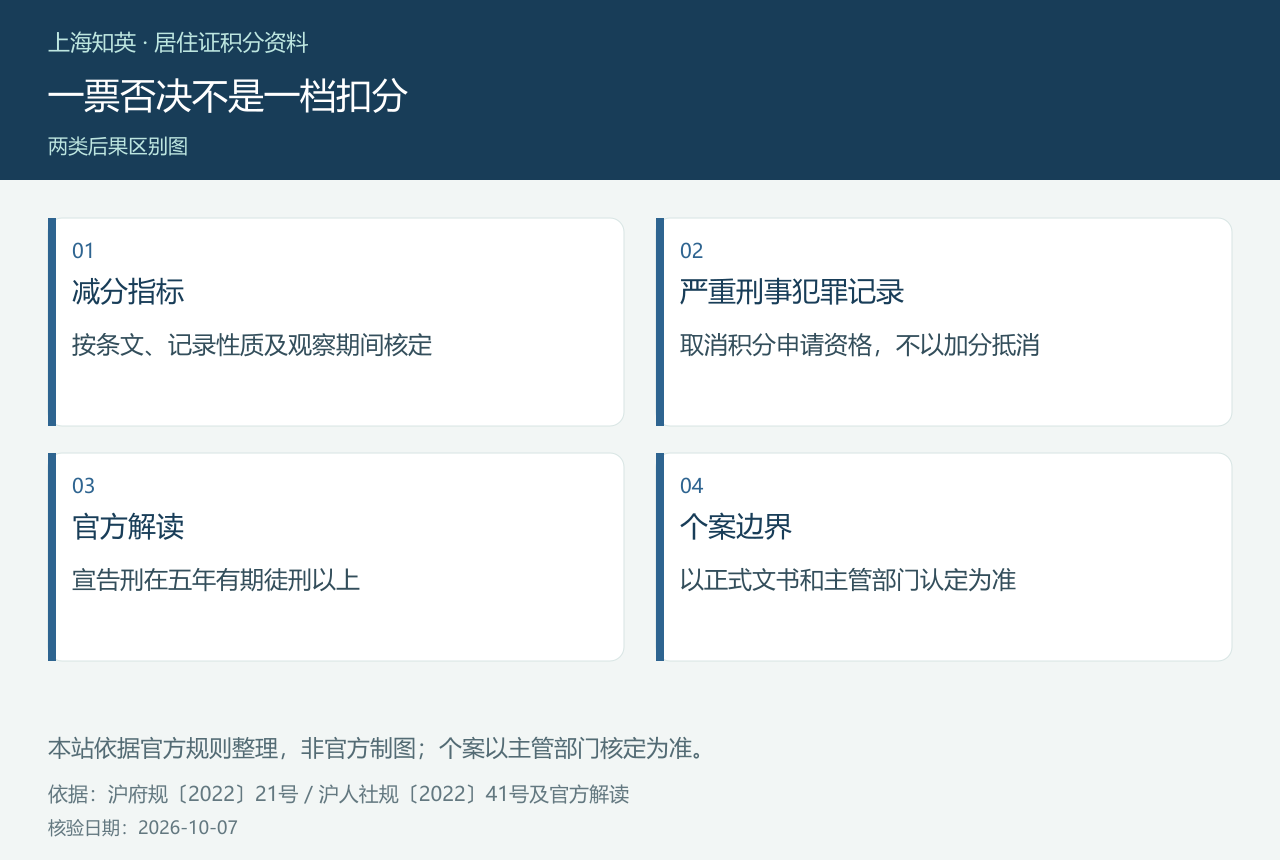Select the card title 严重刑事犯罪记录
1280x860 pixels.
pos(792,292)
